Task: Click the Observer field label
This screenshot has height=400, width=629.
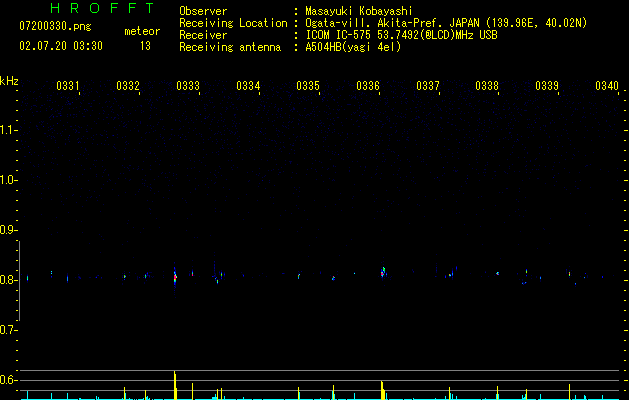Action: click(x=203, y=11)
